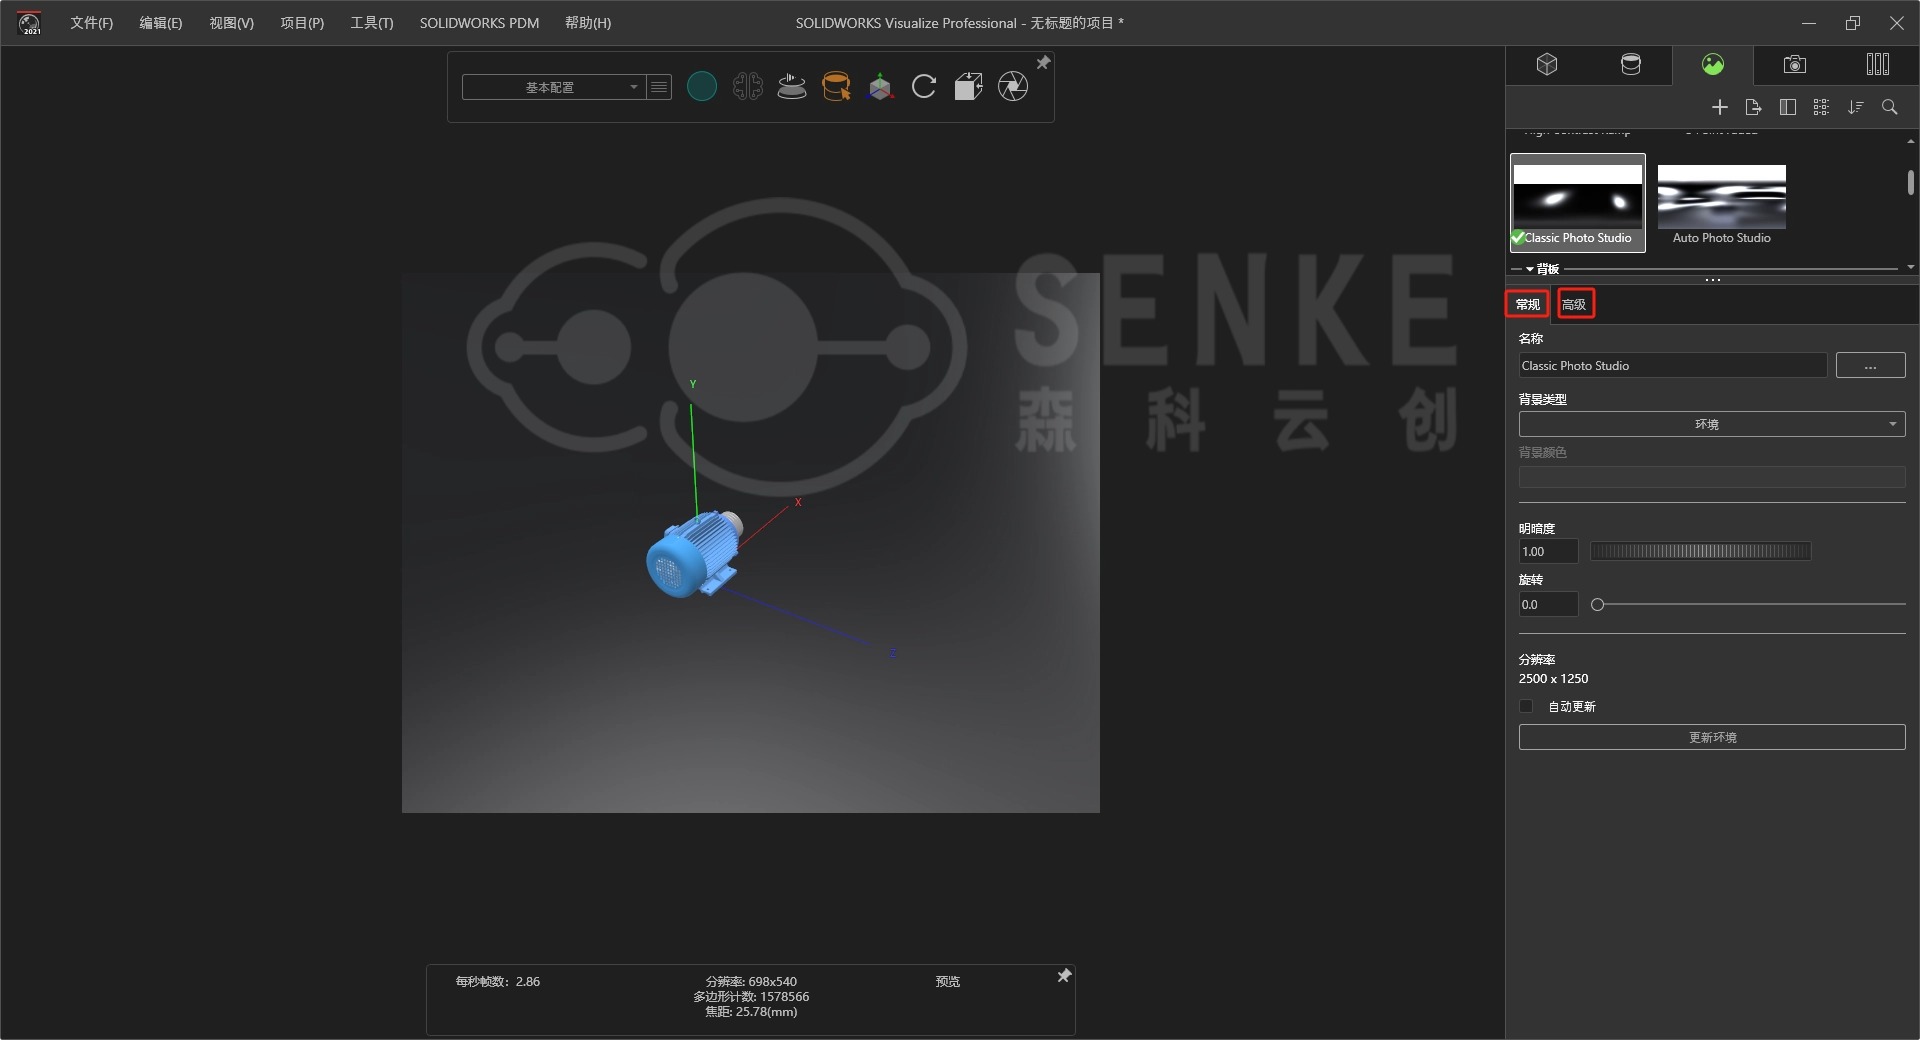Click the 明暗度 value field 1.00
Screen dimensions: 1920x1040
(1547, 552)
